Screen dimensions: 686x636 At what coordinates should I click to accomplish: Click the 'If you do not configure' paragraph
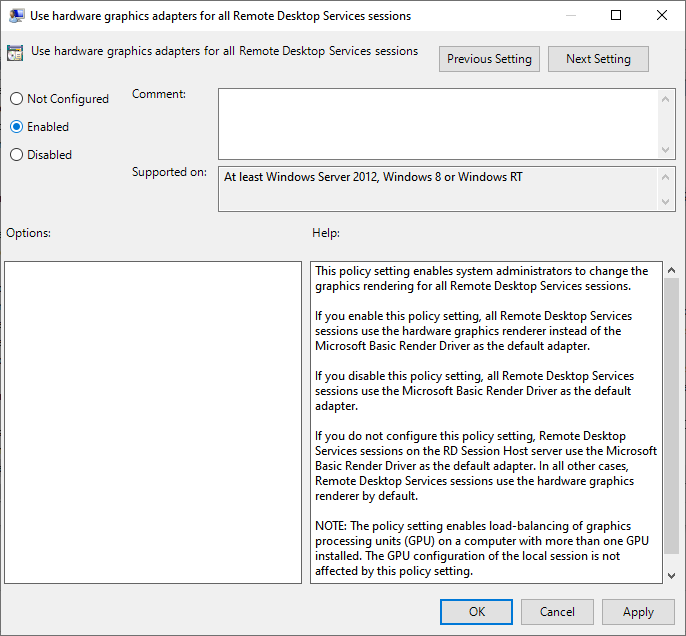pyautogui.click(x=486, y=466)
